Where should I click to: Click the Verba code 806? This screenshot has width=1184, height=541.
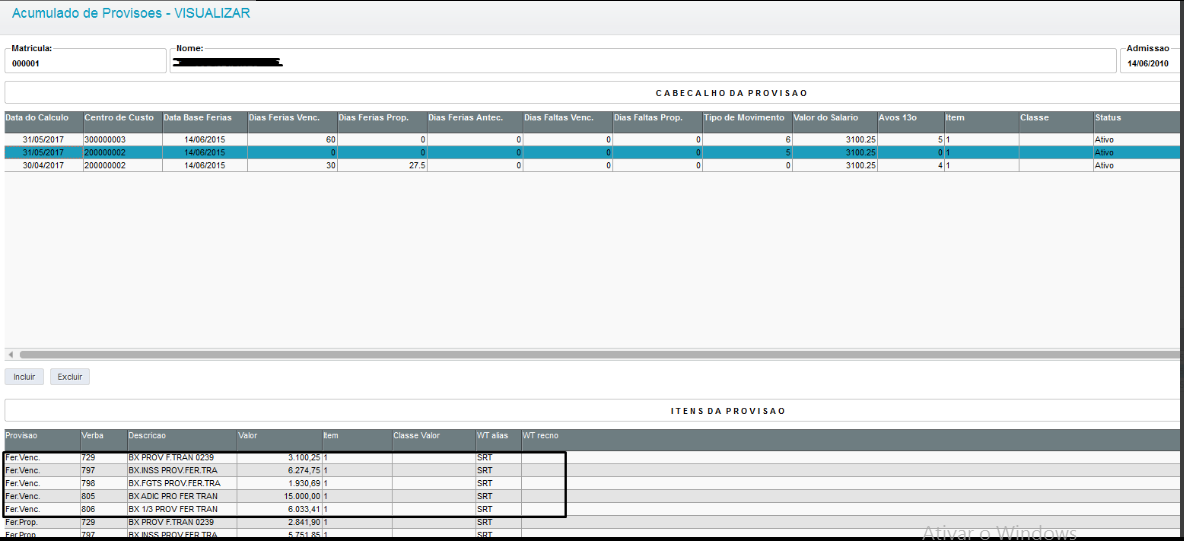pos(88,509)
